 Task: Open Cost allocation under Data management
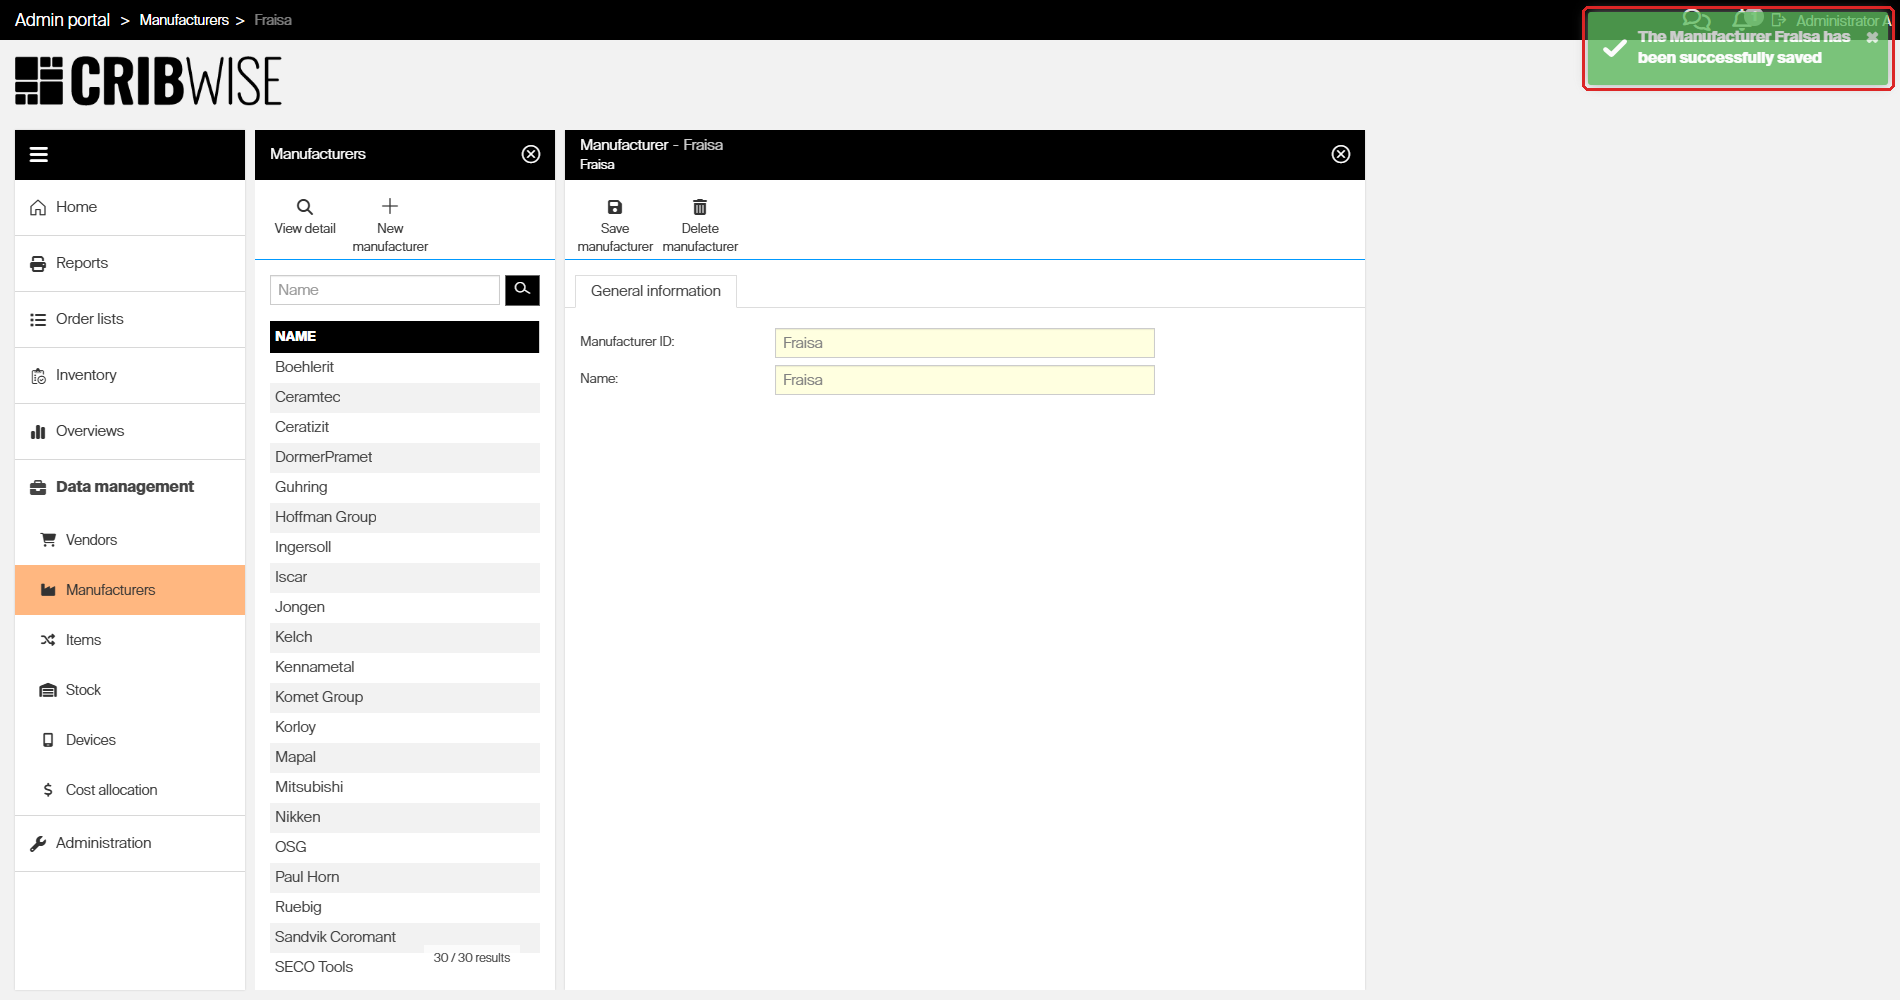point(130,790)
